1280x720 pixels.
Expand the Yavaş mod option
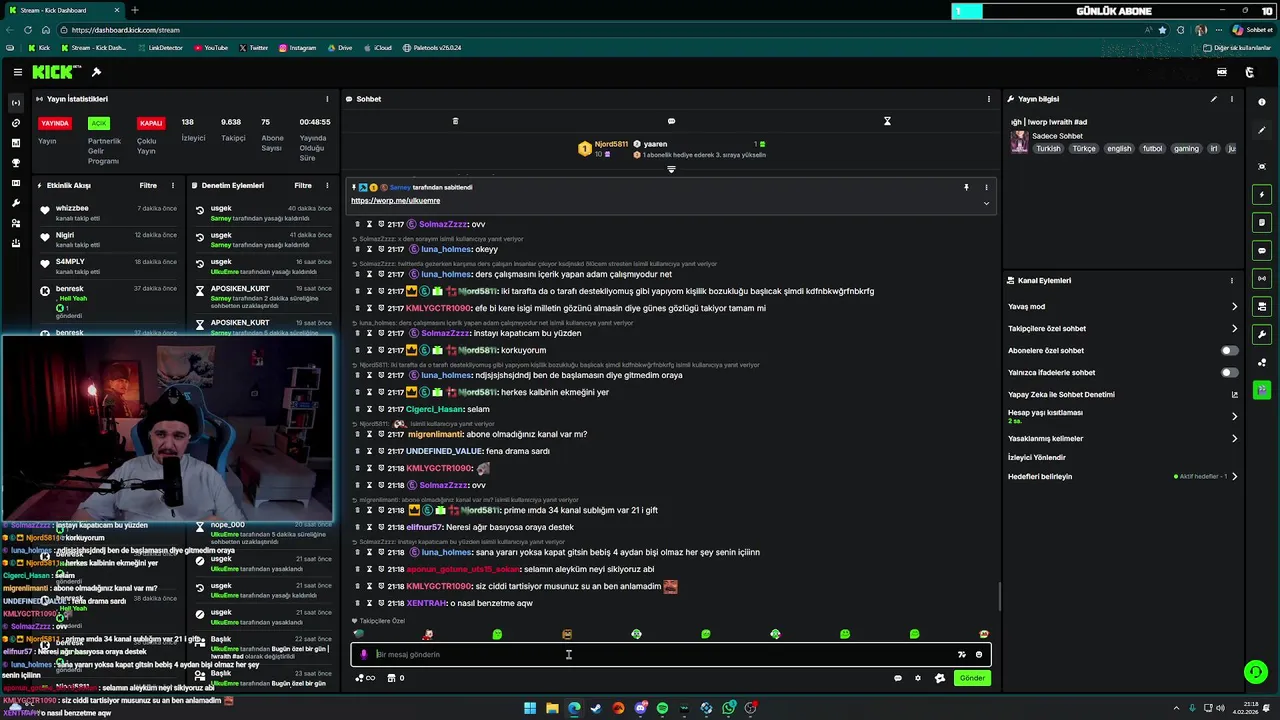[1234, 307]
